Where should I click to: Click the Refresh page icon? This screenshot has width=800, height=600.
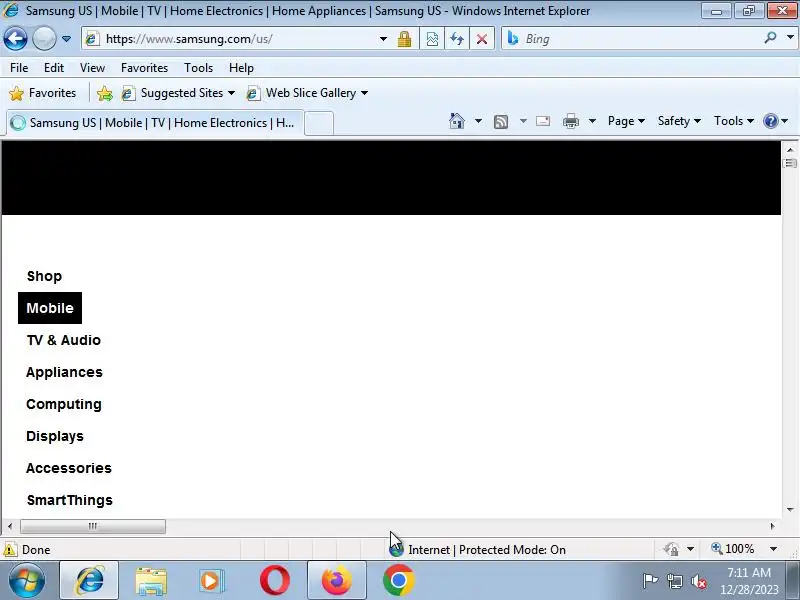click(457, 39)
